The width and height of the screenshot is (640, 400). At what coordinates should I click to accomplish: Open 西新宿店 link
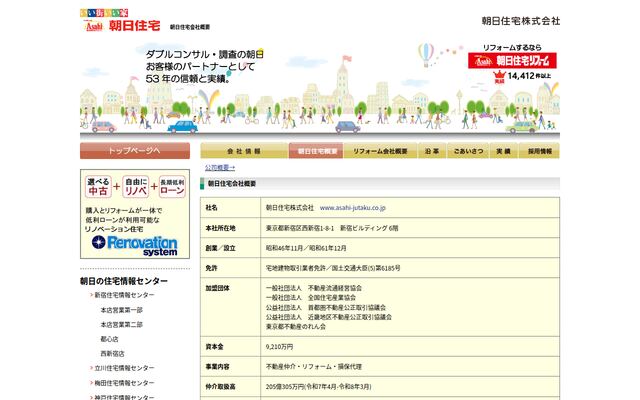pyautogui.click(x=112, y=353)
